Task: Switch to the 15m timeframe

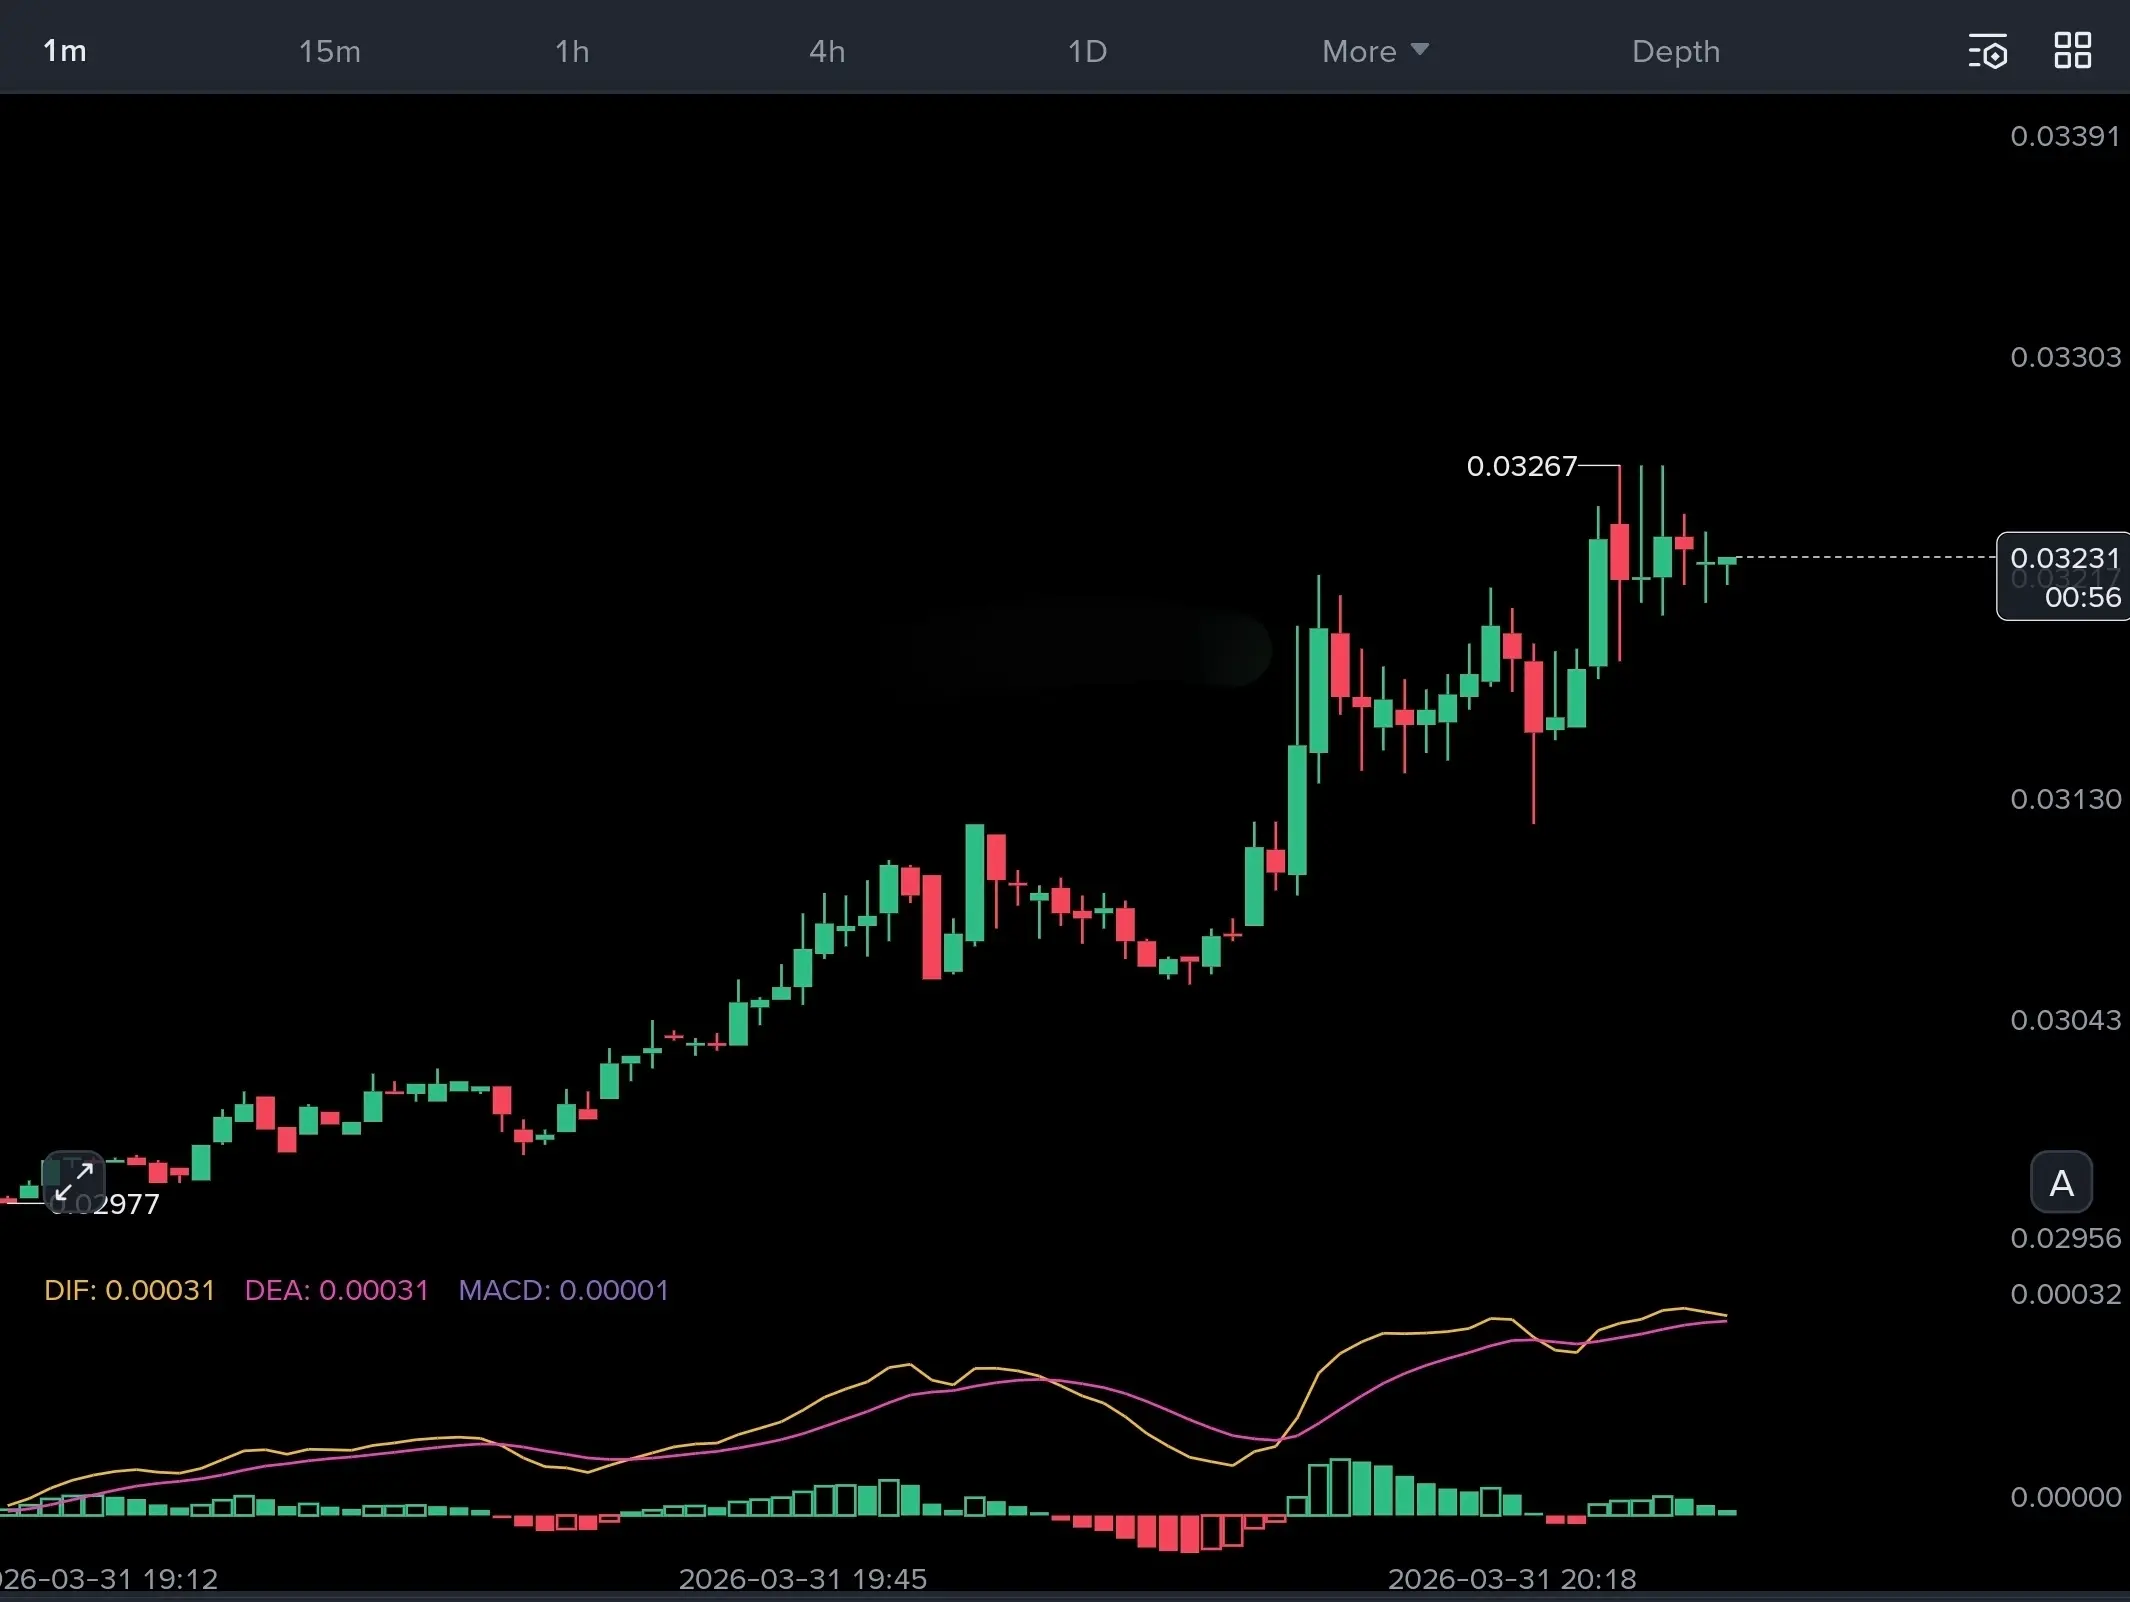Action: (329, 51)
